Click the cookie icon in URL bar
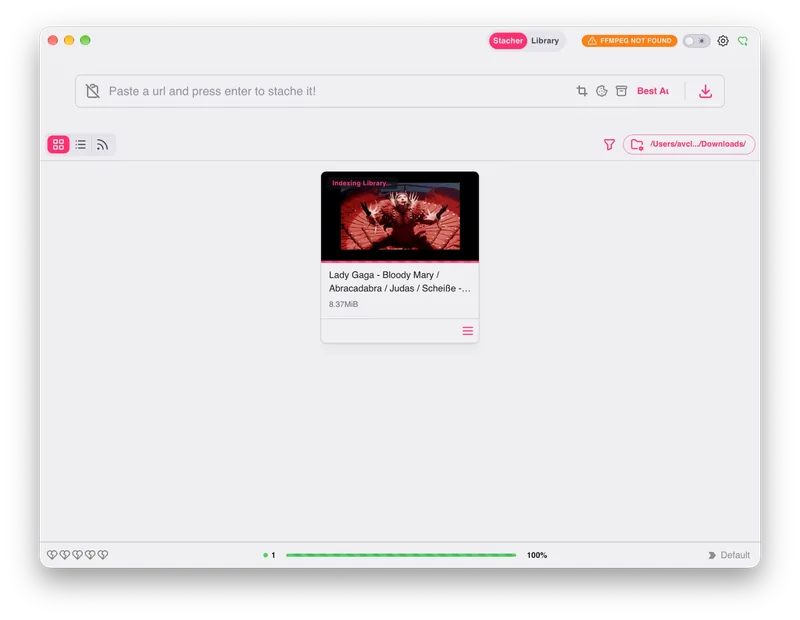 (x=602, y=91)
